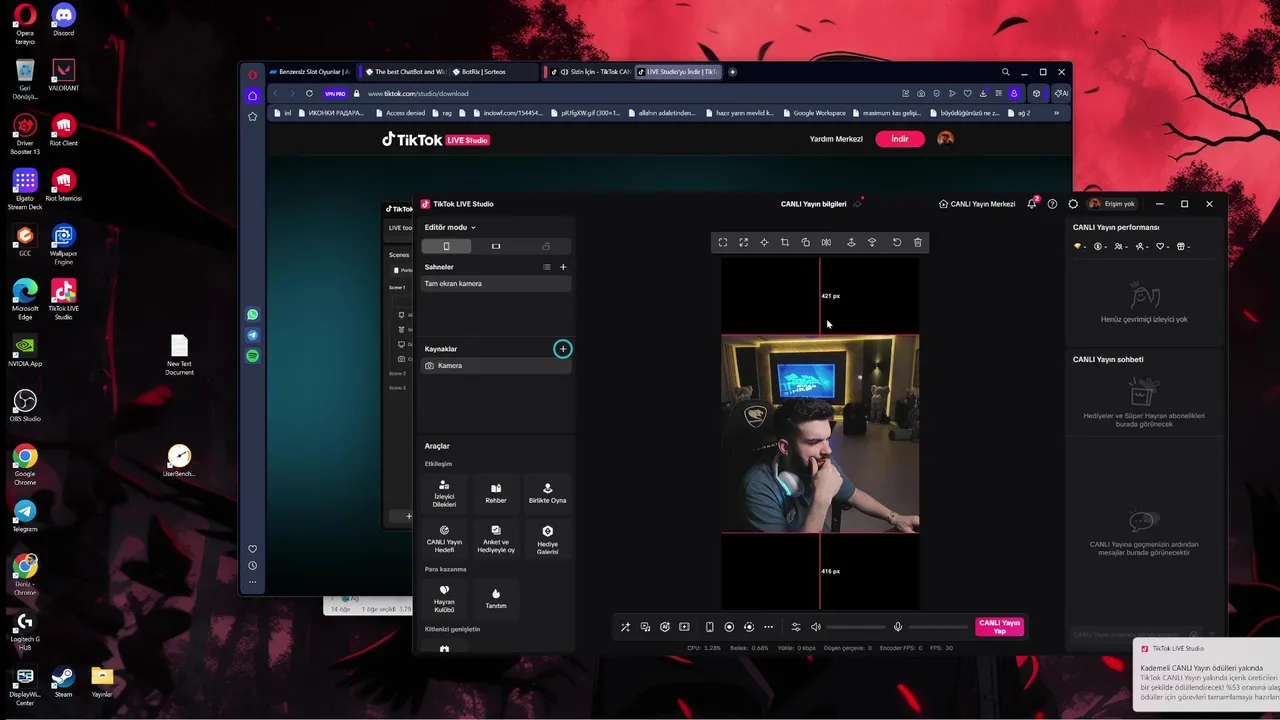
Task: Mute the microphone icon
Action: 898,627
